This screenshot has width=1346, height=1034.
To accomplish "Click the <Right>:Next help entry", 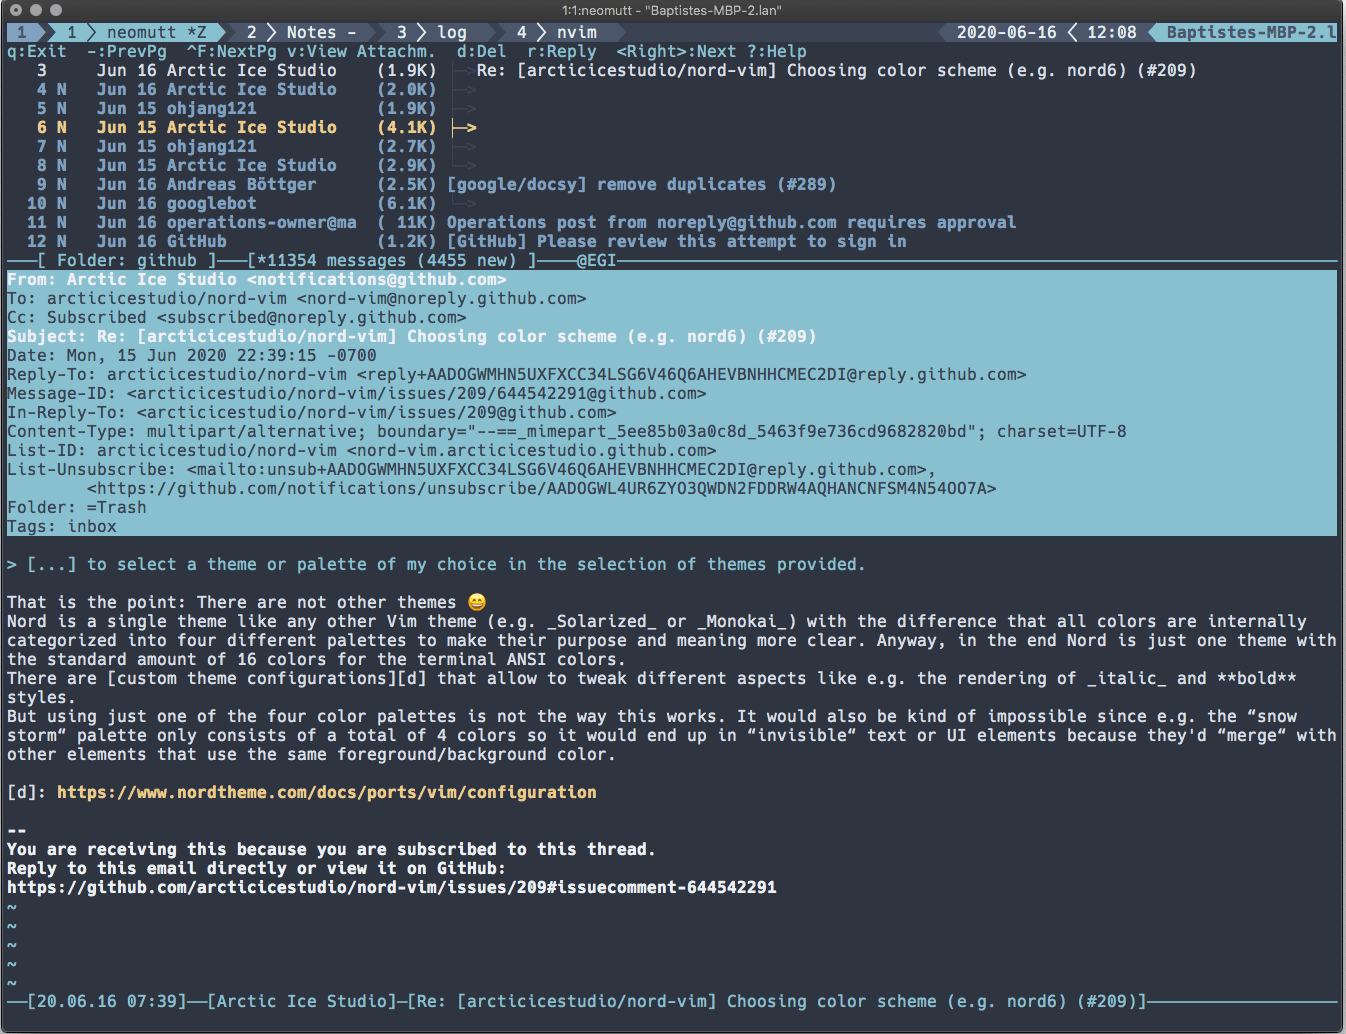I will point(677,51).
